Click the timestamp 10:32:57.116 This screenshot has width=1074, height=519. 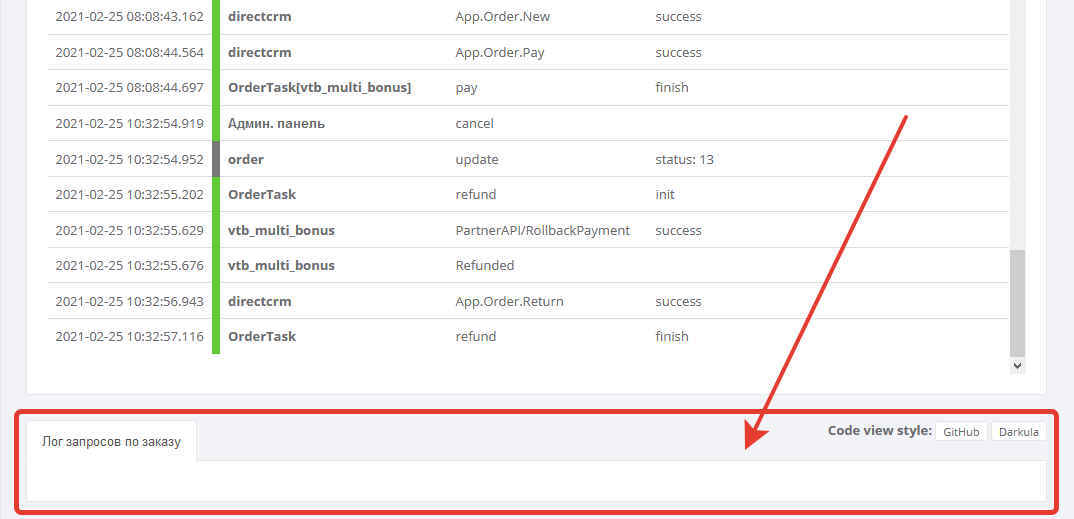[129, 337]
